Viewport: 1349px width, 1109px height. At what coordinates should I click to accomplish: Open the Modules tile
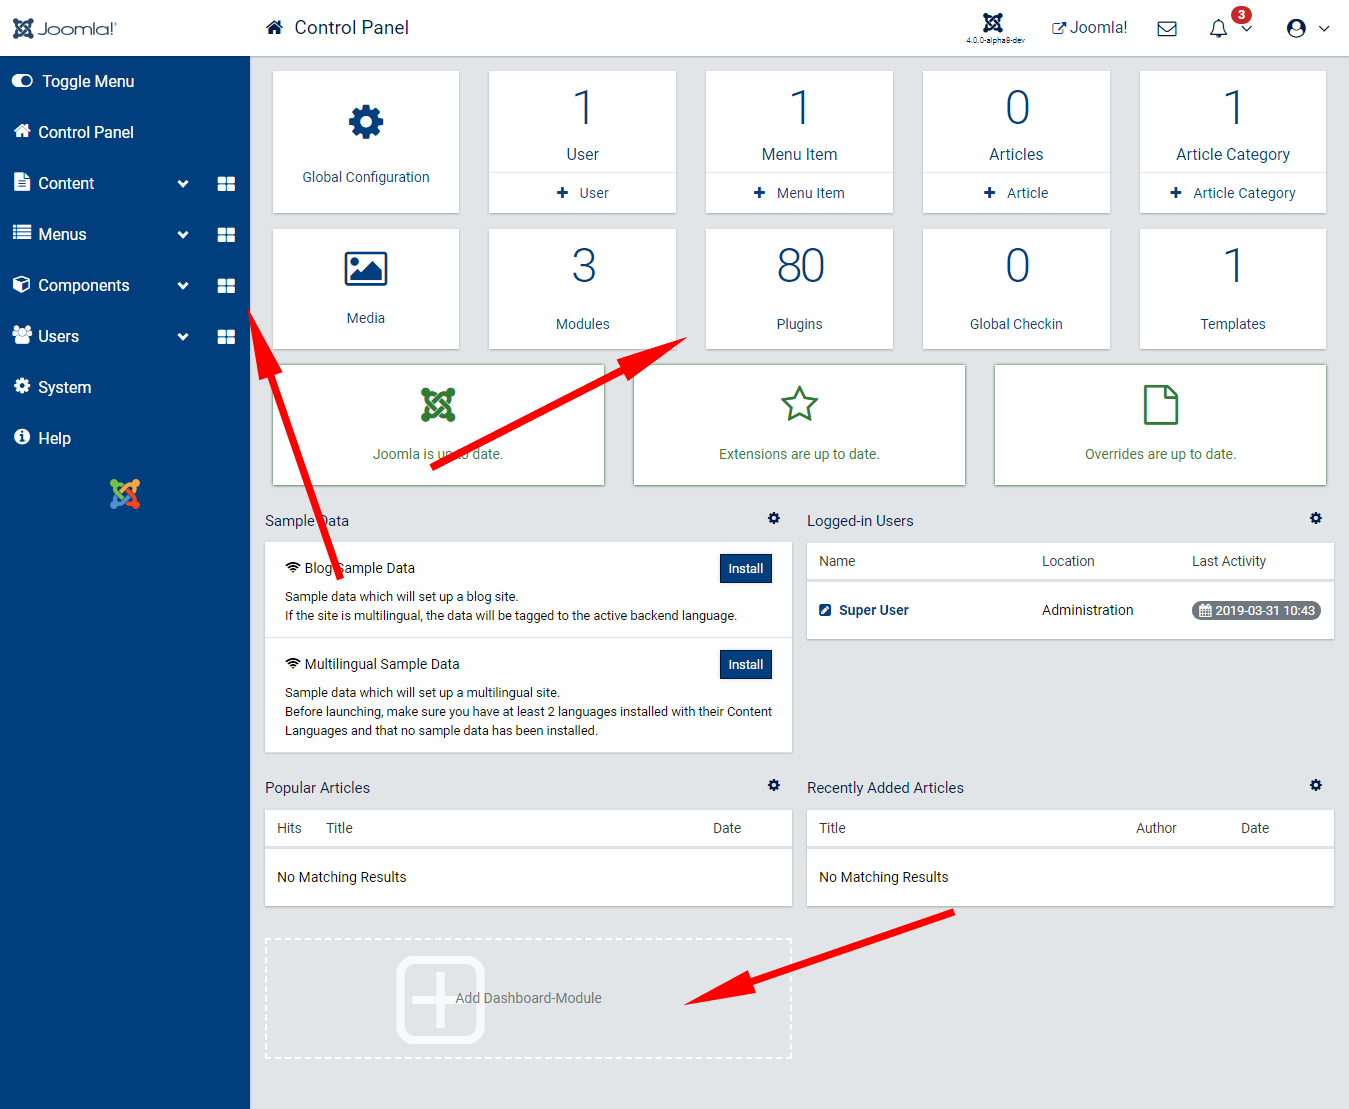pos(583,289)
